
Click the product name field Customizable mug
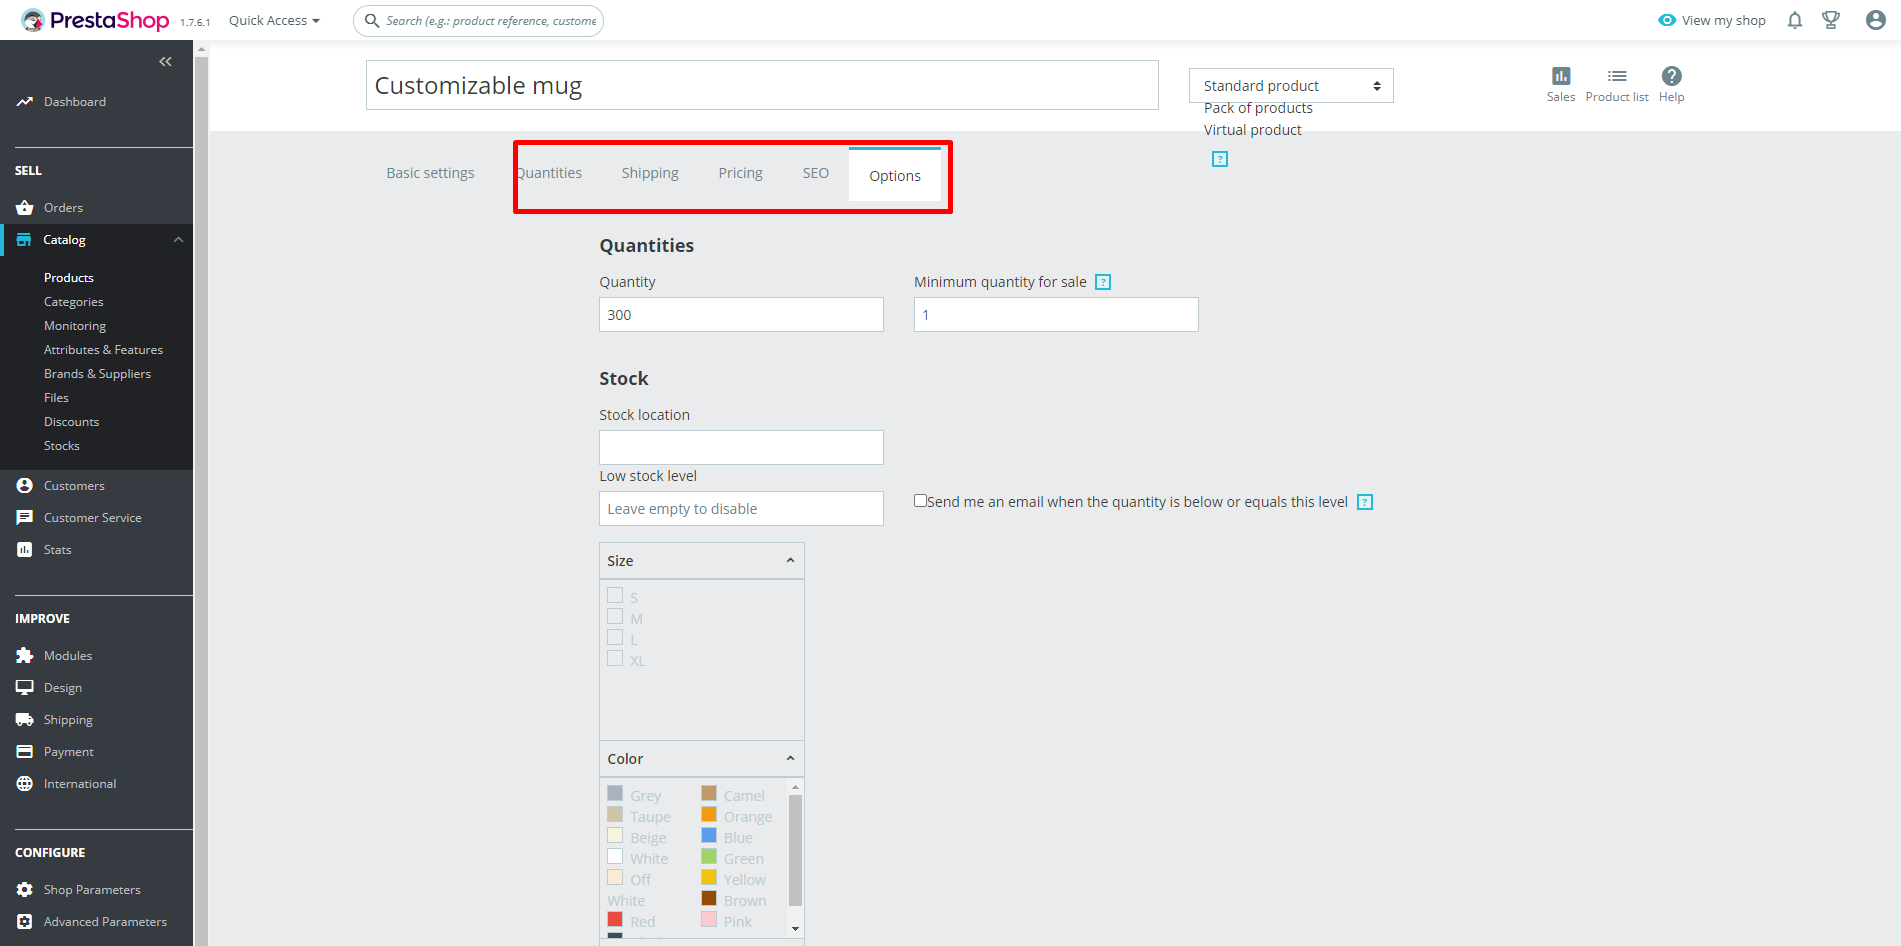click(762, 85)
